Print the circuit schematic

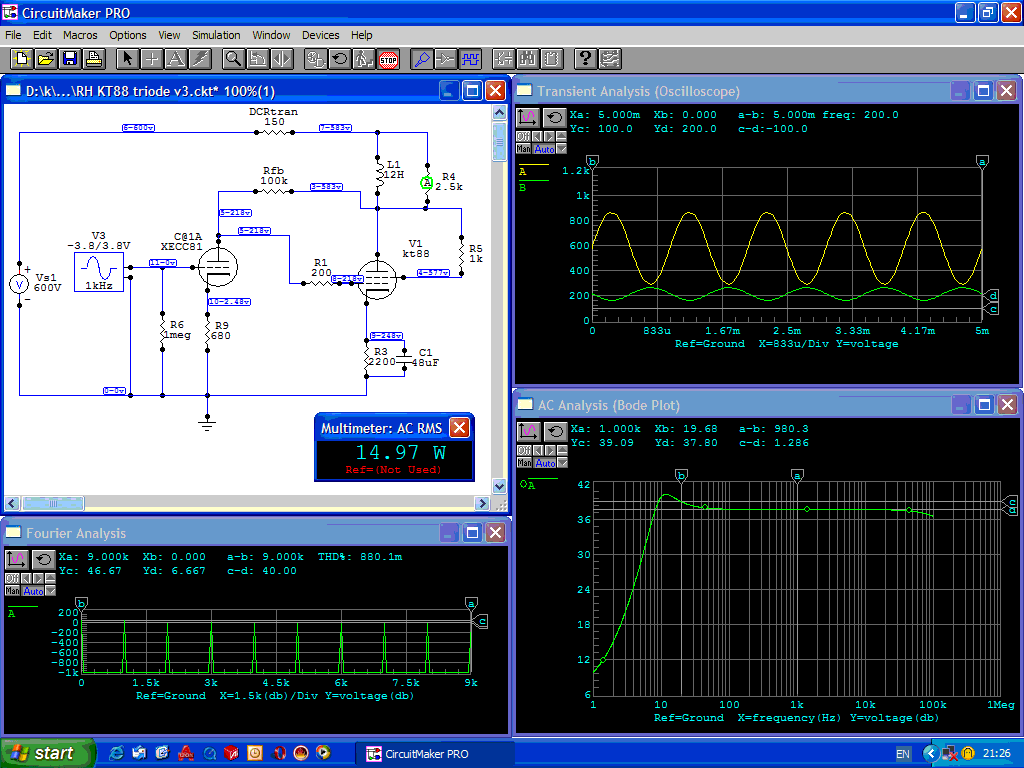pos(94,59)
